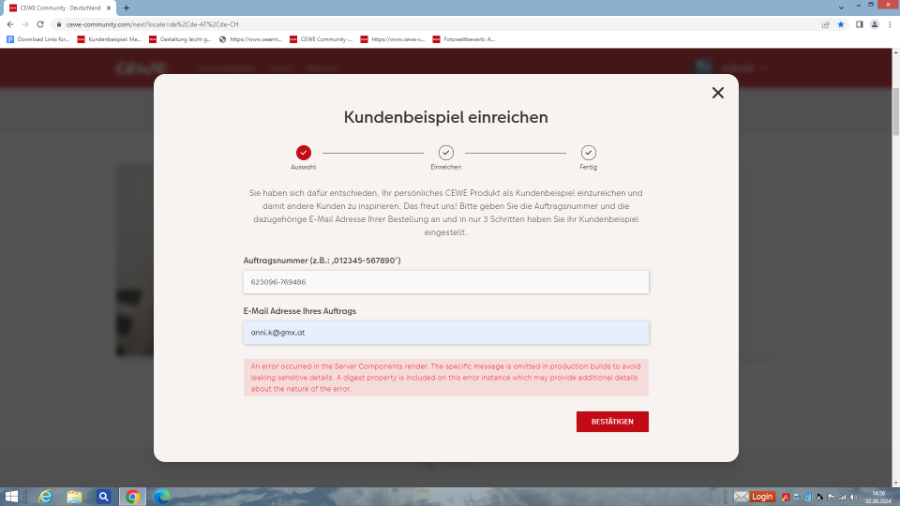Click the orange Login taskbar button

(762, 497)
